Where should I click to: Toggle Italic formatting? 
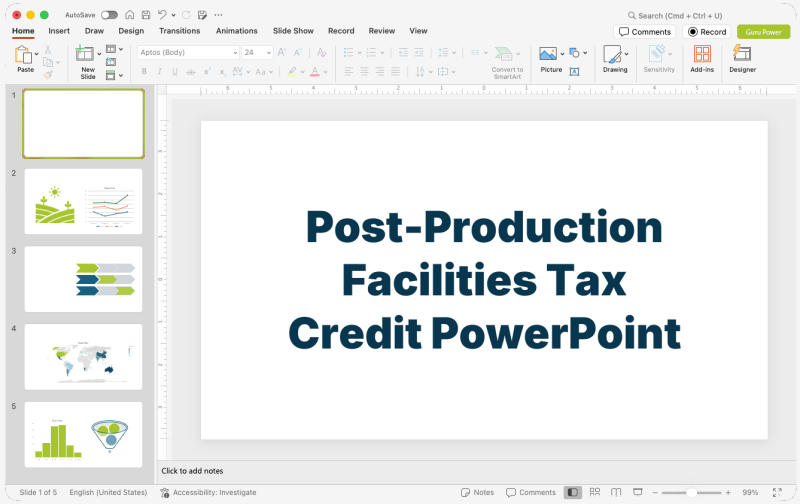pos(159,72)
